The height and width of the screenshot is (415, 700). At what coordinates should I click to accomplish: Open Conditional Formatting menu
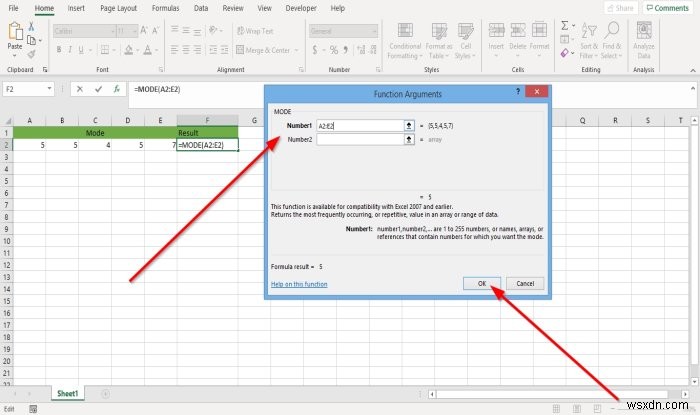tap(405, 41)
